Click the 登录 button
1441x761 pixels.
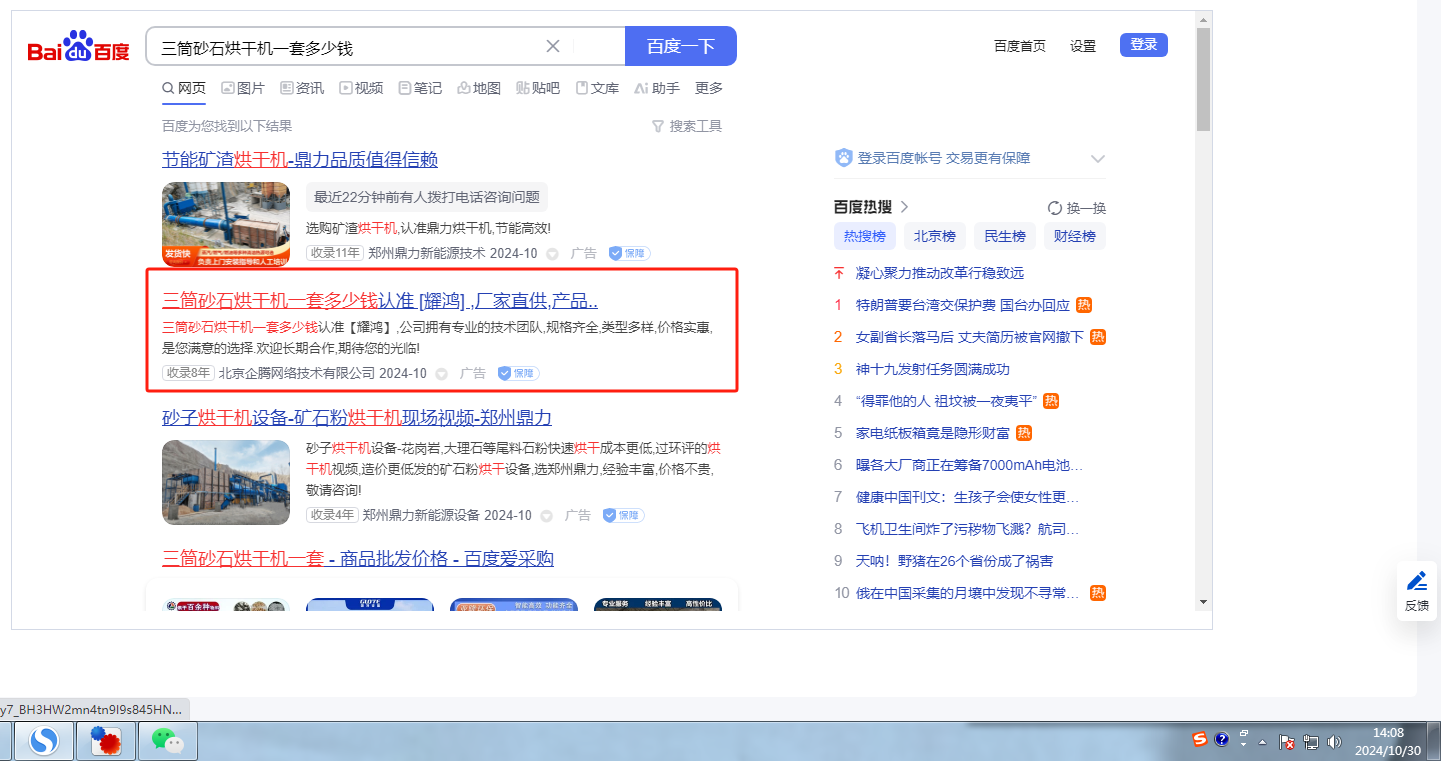[1144, 45]
